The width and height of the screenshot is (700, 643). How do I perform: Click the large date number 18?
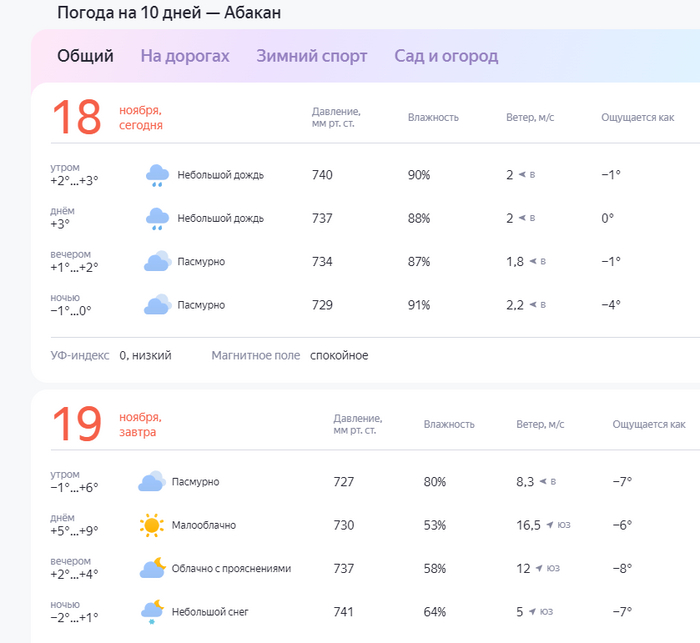tap(77, 117)
